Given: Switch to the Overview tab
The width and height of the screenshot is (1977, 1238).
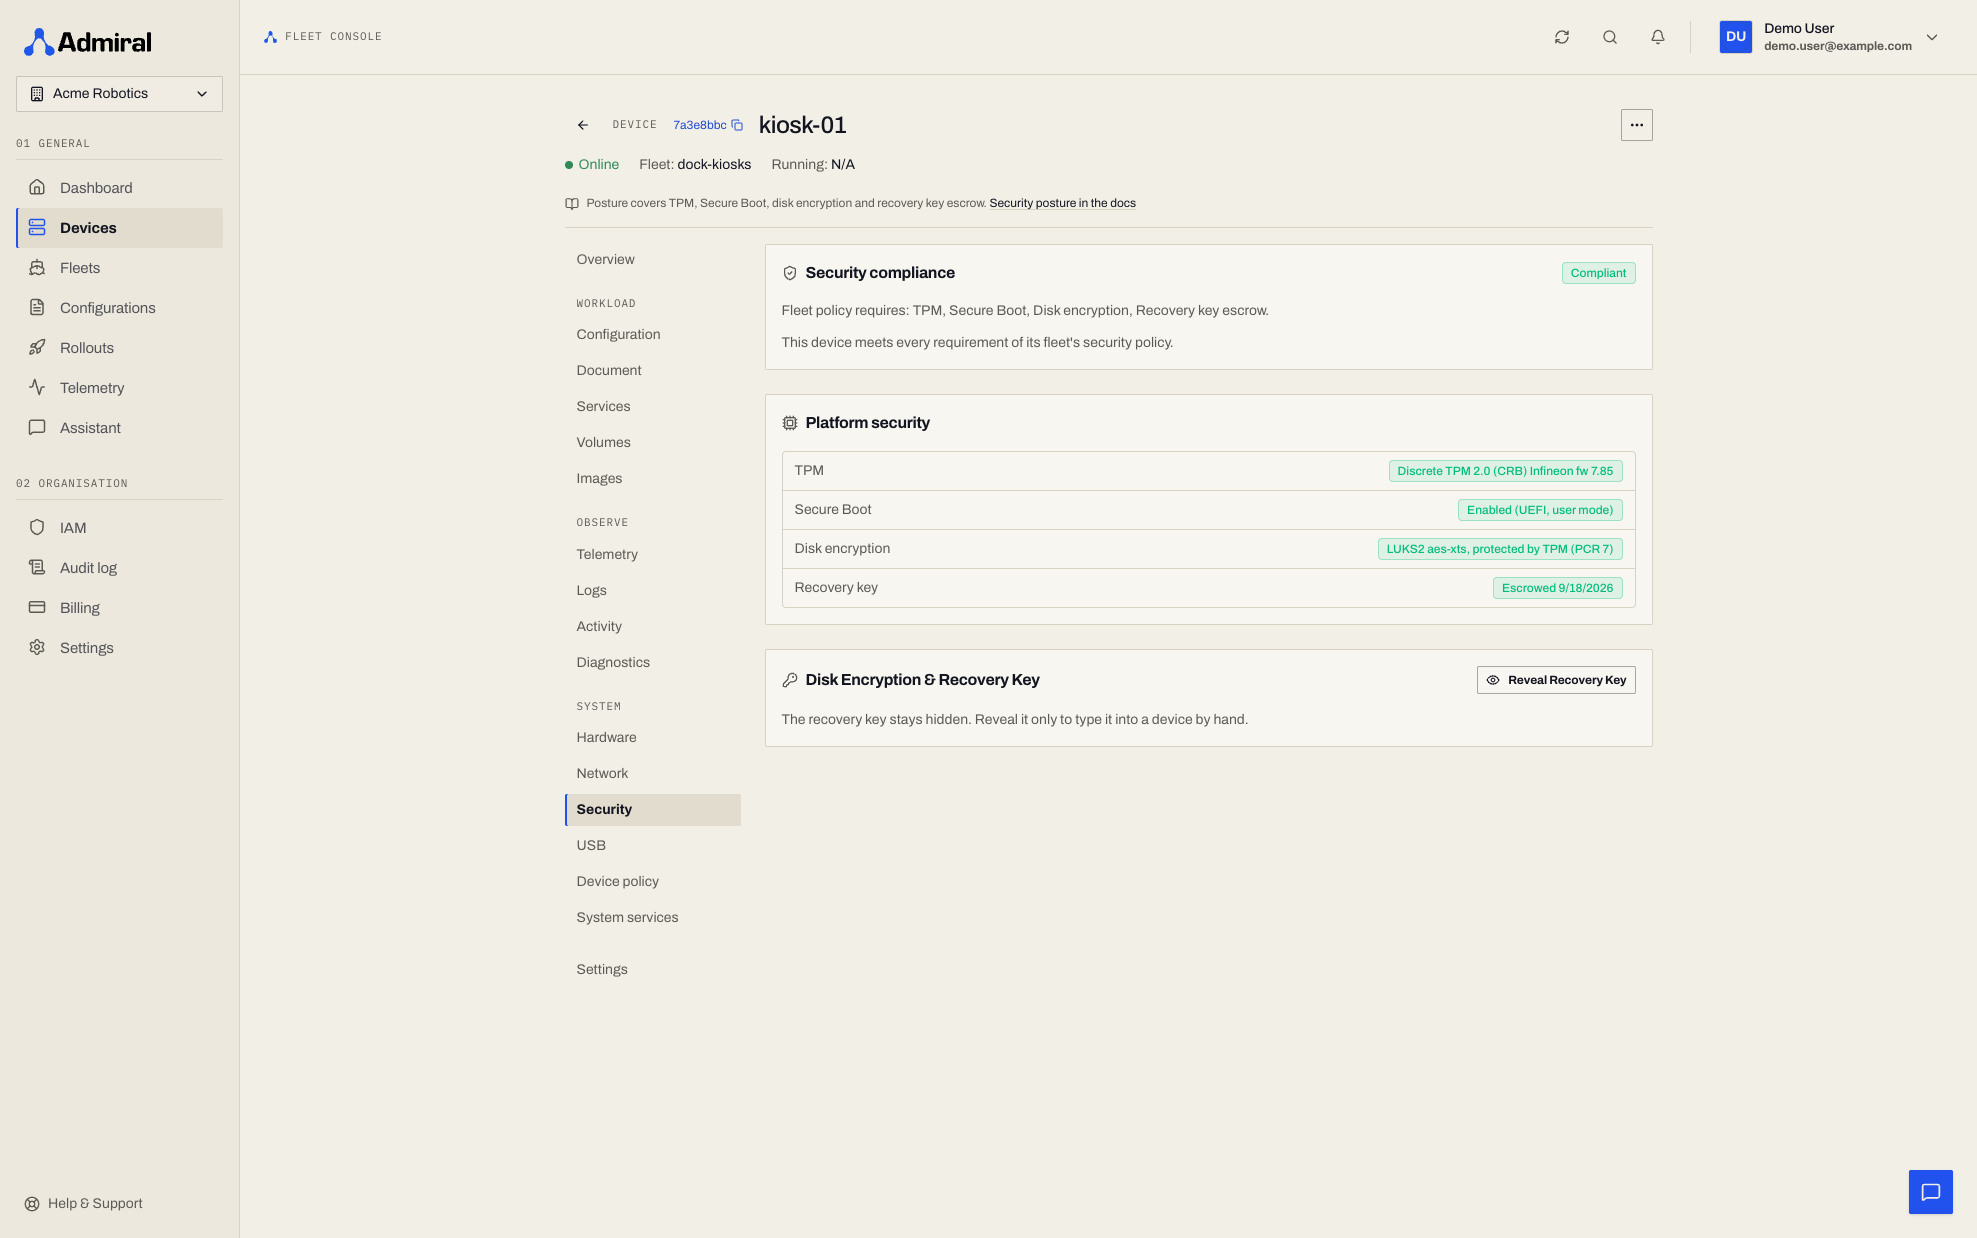Looking at the screenshot, I should 652,260.
